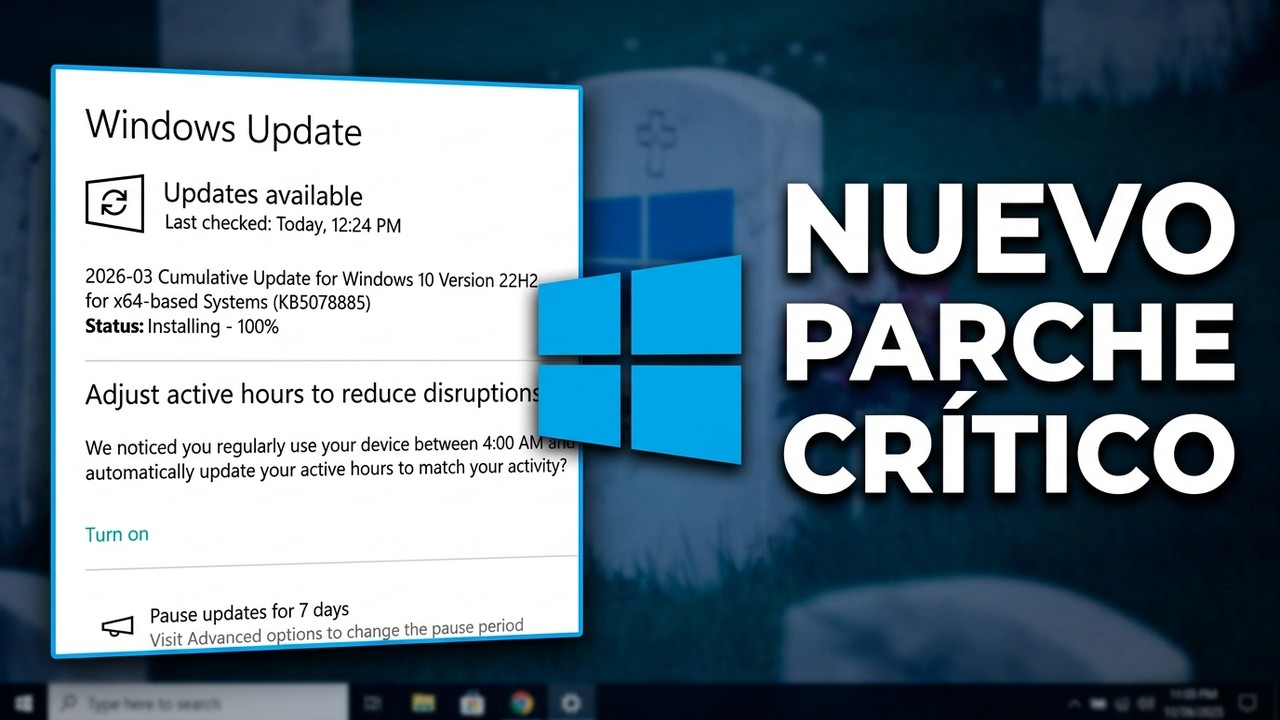Click the pause updates megaphone icon
Screen dimensions: 1280x720
tap(117, 627)
